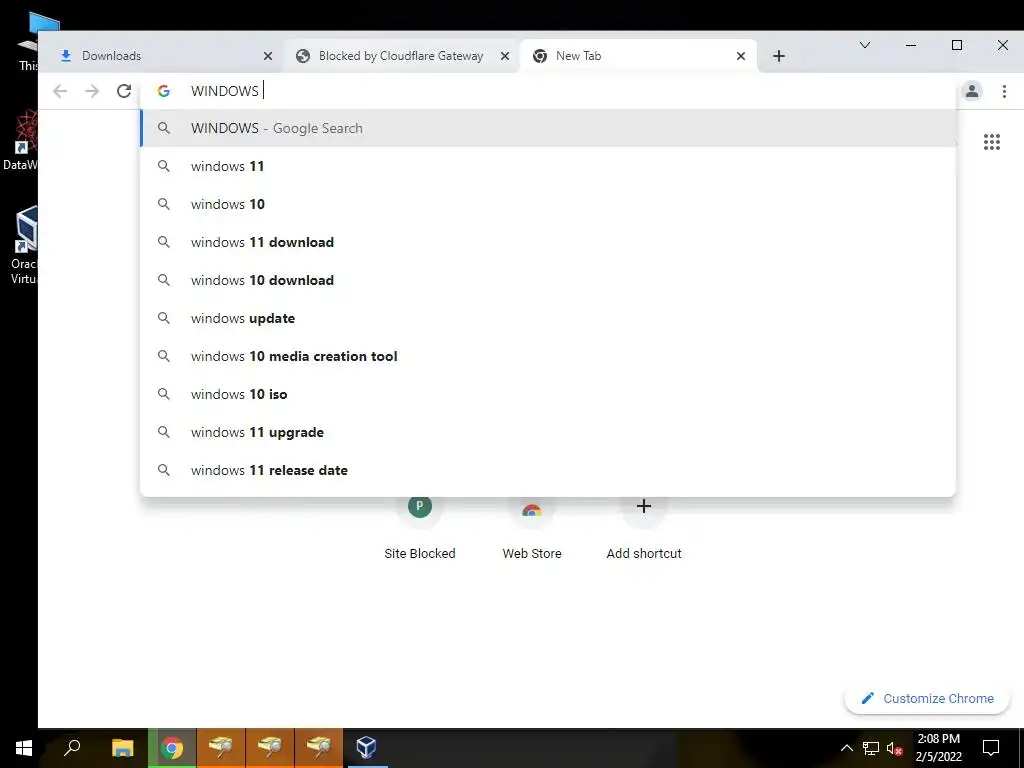This screenshot has height=768, width=1024.
Task: Click the Chrome taskbar icon
Action: coord(172,748)
